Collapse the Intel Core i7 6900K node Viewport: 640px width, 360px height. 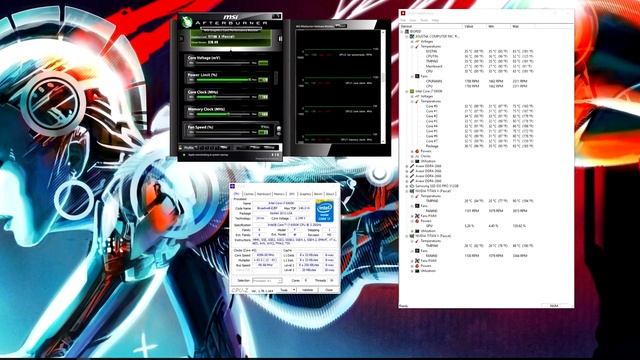406,91
